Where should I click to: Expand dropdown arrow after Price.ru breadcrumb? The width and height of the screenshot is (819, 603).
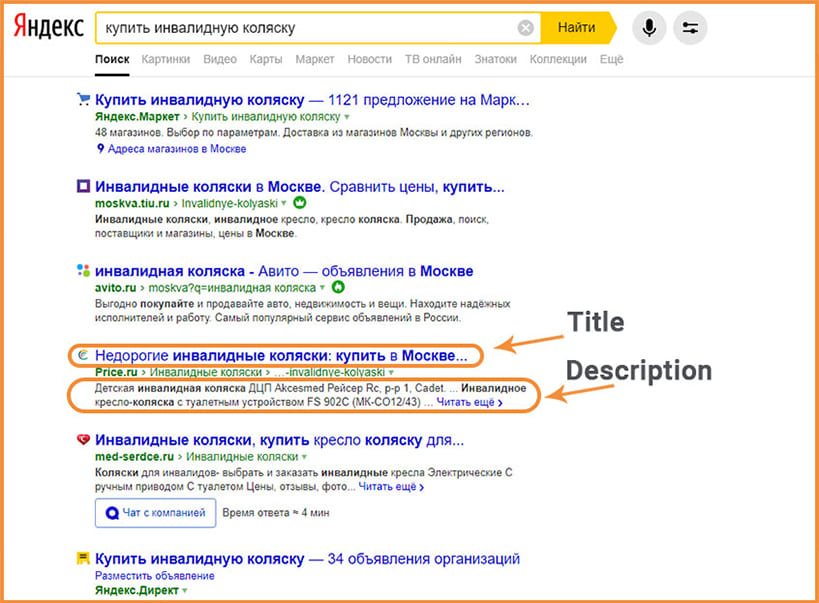click(x=391, y=373)
